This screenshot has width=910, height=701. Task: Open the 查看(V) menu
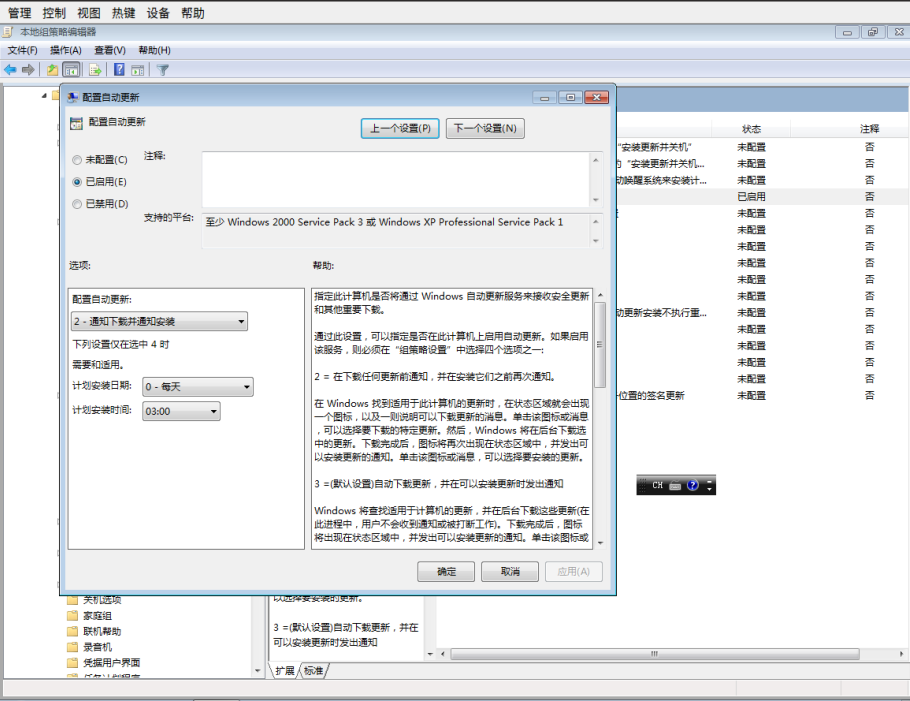point(110,50)
